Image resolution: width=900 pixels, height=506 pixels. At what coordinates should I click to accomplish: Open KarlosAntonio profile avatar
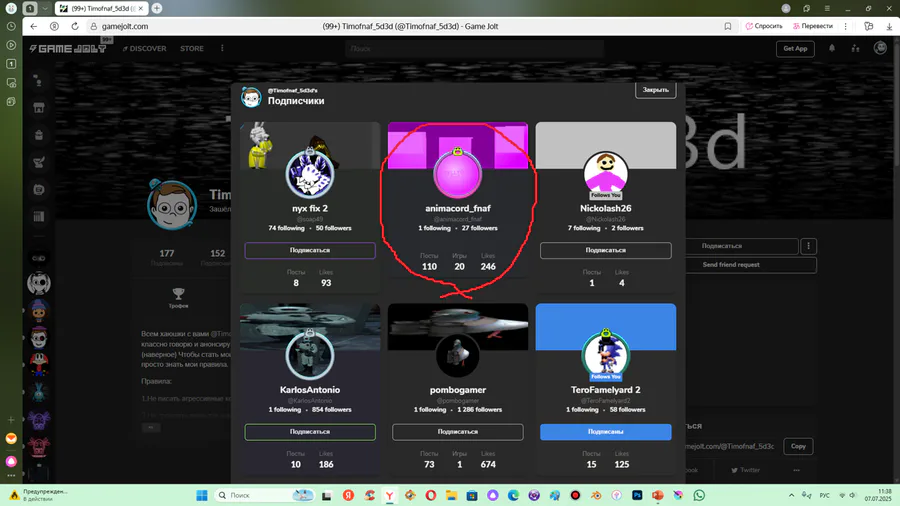(310, 355)
